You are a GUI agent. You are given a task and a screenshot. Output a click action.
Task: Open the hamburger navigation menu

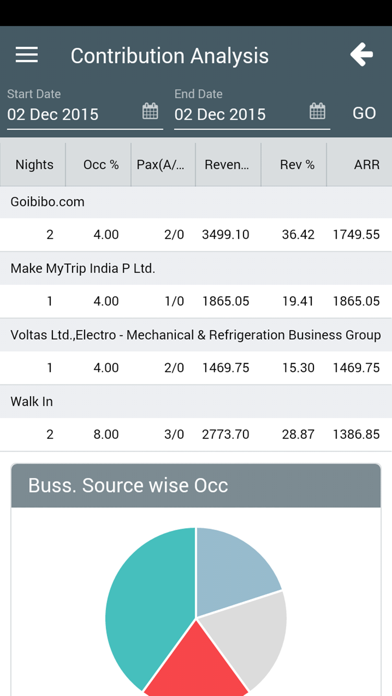coord(27,55)
